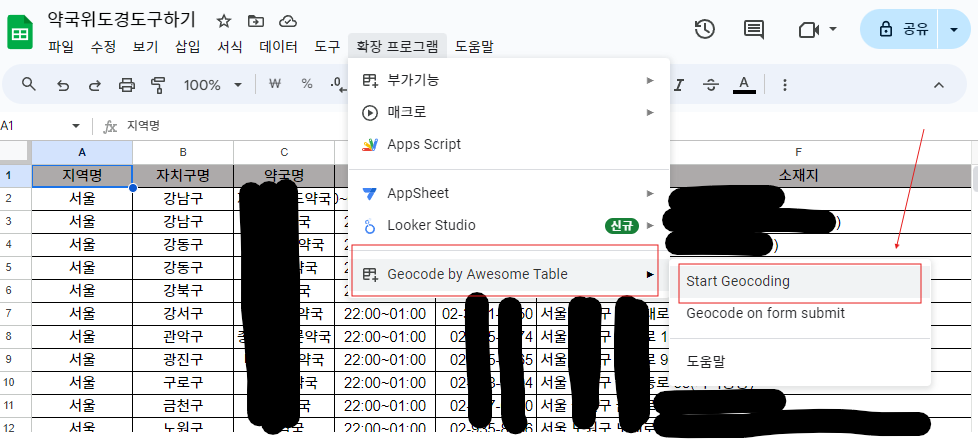Image resolution: width=978 pixels, height=439 pixels.
Task: Undo the last action
Action: (62, 85)
